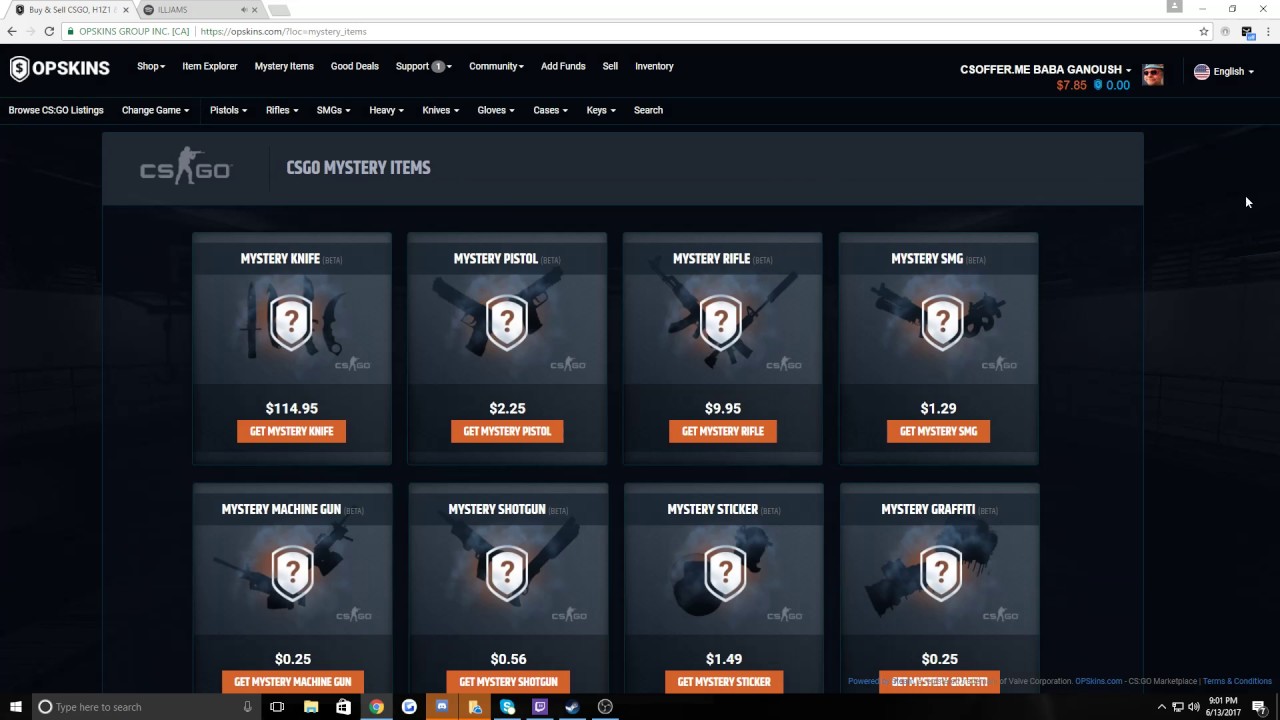Reload the page with the refresh icon
The image size is (1280, 720).
[x=49, y=31]
